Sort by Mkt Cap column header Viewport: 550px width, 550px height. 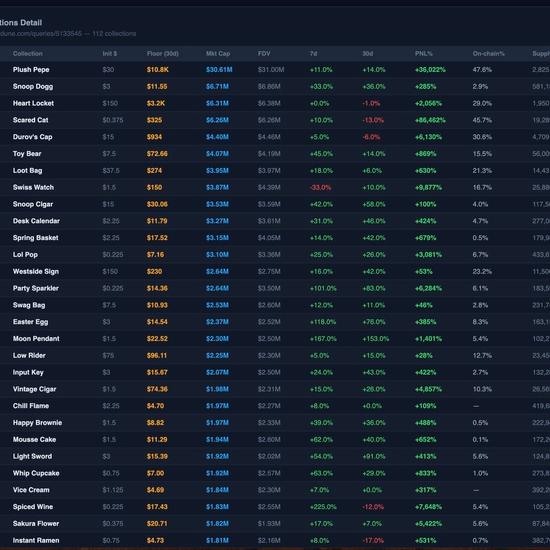218,54
